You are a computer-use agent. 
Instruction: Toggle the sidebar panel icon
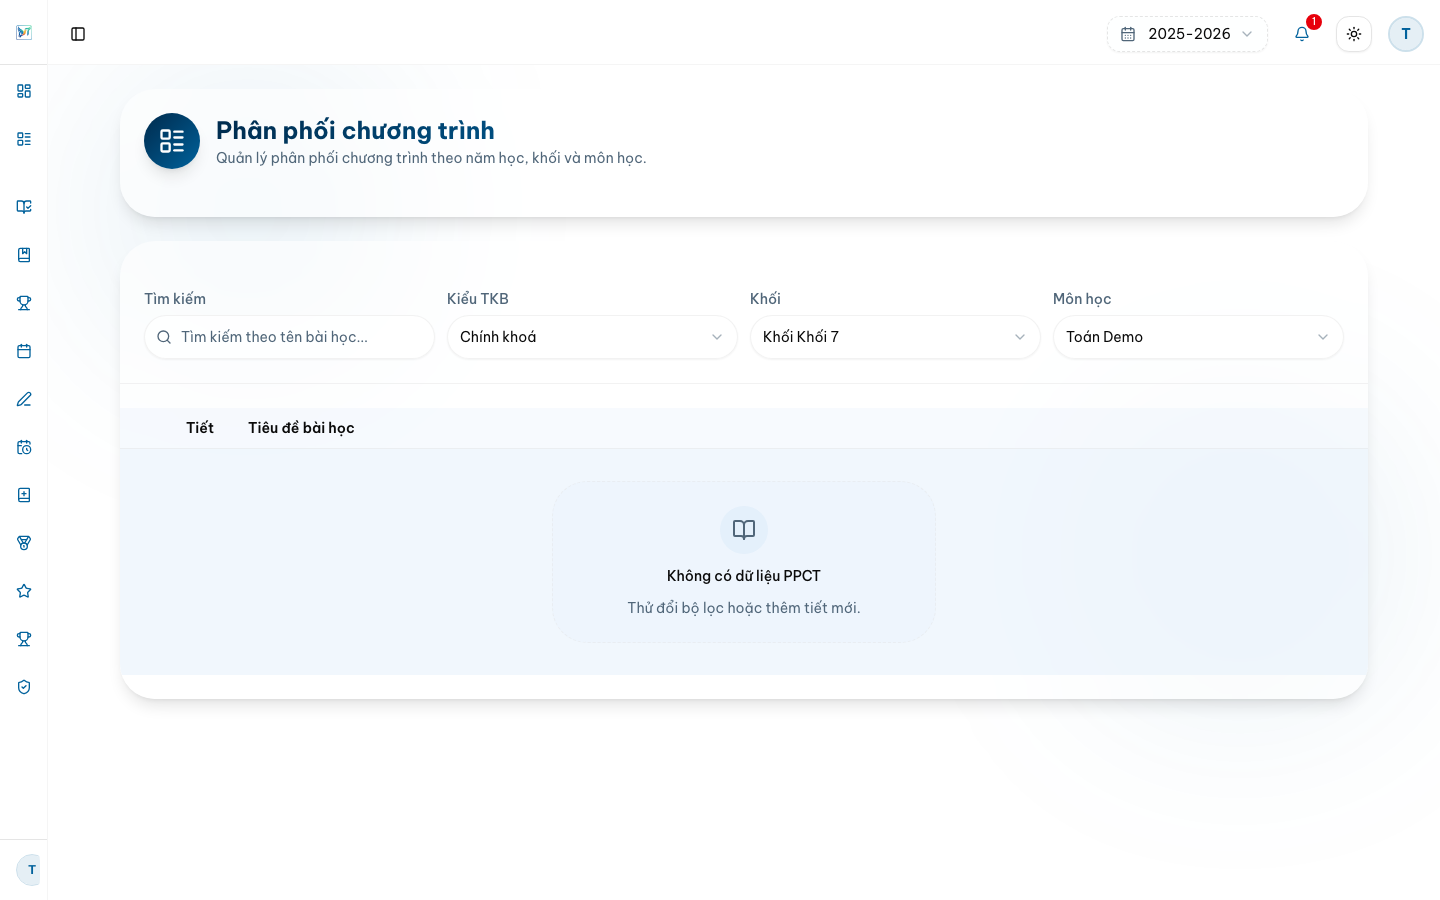pyautogui.click(x=78, y=34)
